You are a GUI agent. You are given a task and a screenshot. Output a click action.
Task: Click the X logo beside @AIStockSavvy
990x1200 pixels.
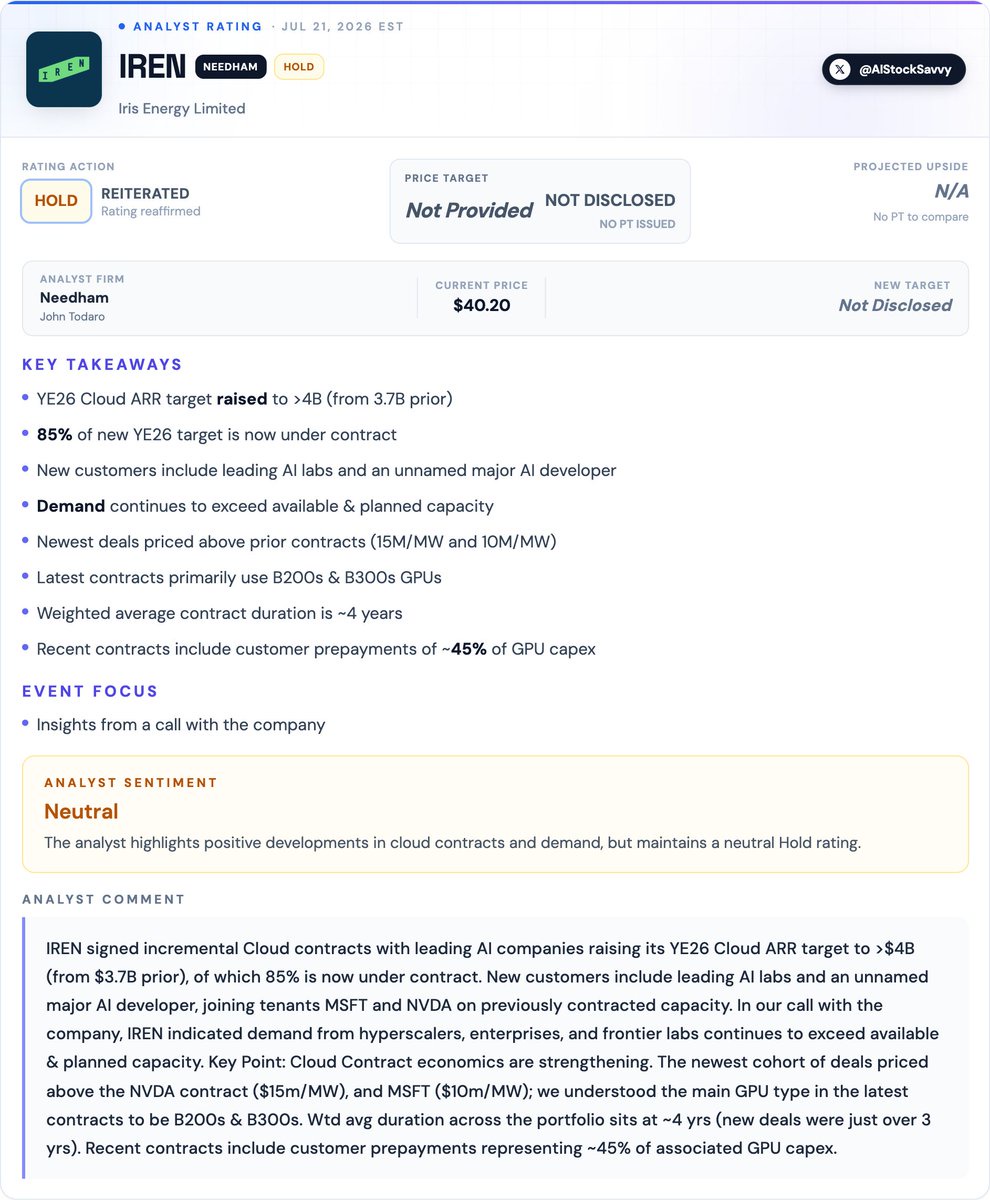(x=842, y=69)
